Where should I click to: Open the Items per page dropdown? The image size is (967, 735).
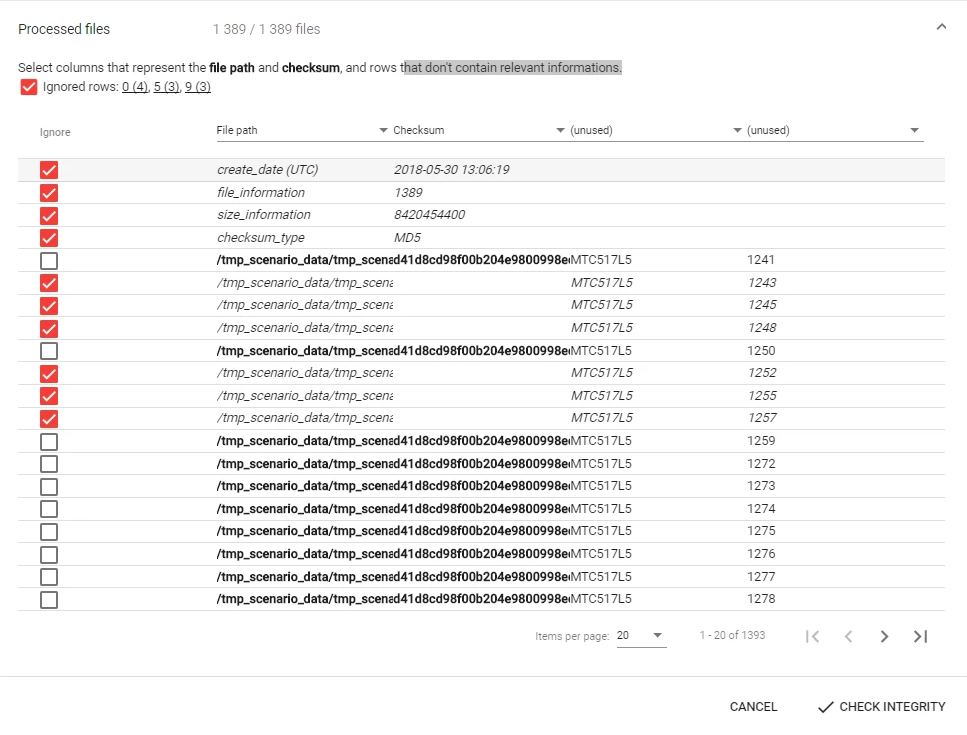click(x=641, y=636)
